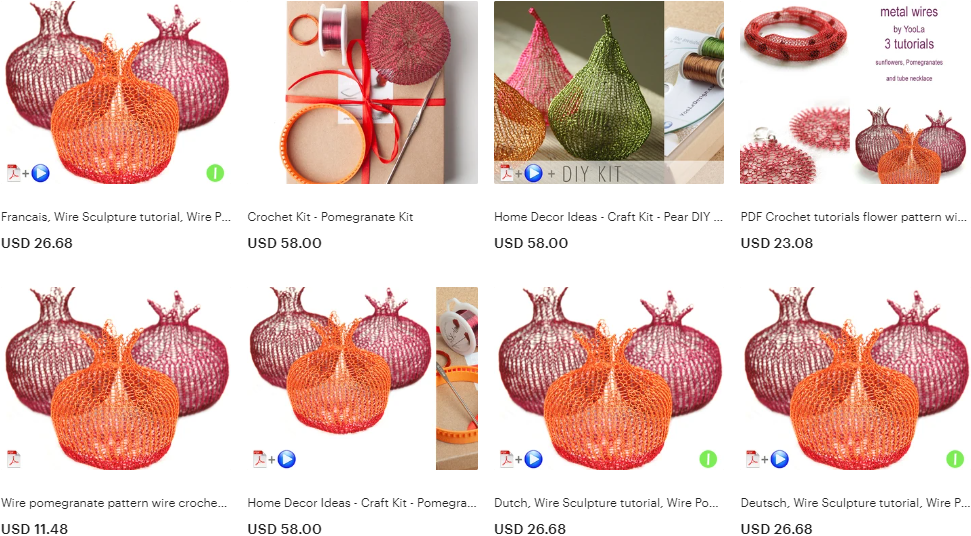Click the PDF icon on the Wire pomegranate pattern image
The image size is (971, 536).
14,459
